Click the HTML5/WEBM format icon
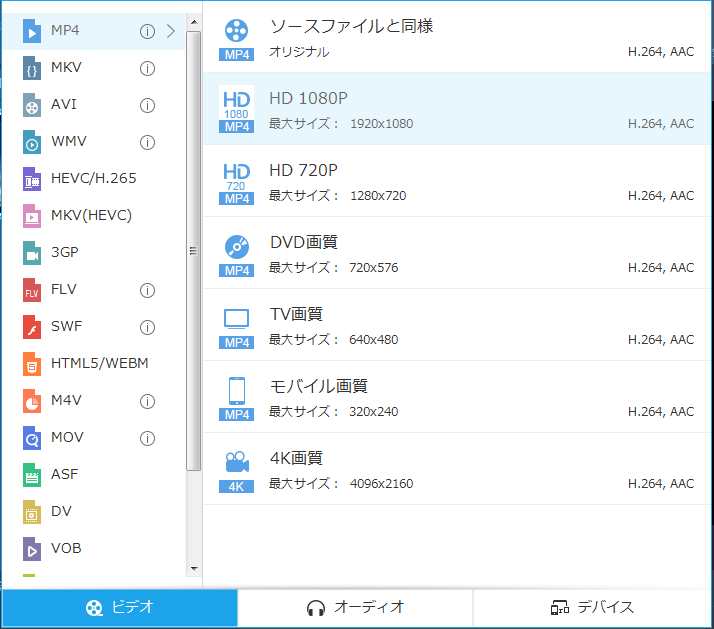This screenshot has height=629, width=714. tap(32, 364)
